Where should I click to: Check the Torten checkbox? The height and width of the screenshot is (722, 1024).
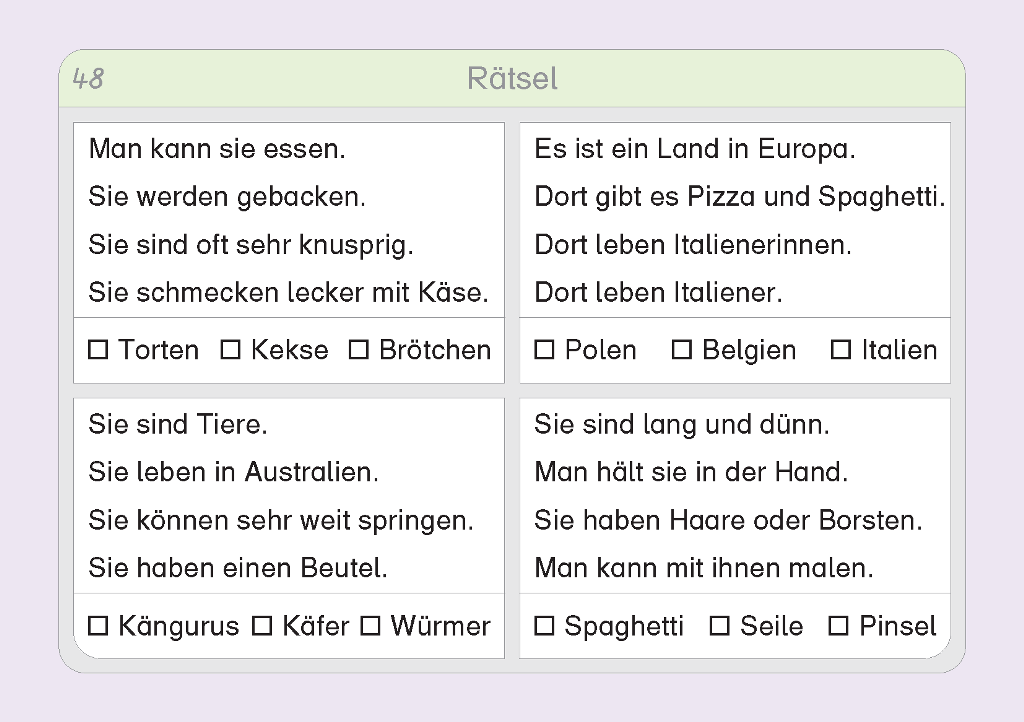(98, 350)
